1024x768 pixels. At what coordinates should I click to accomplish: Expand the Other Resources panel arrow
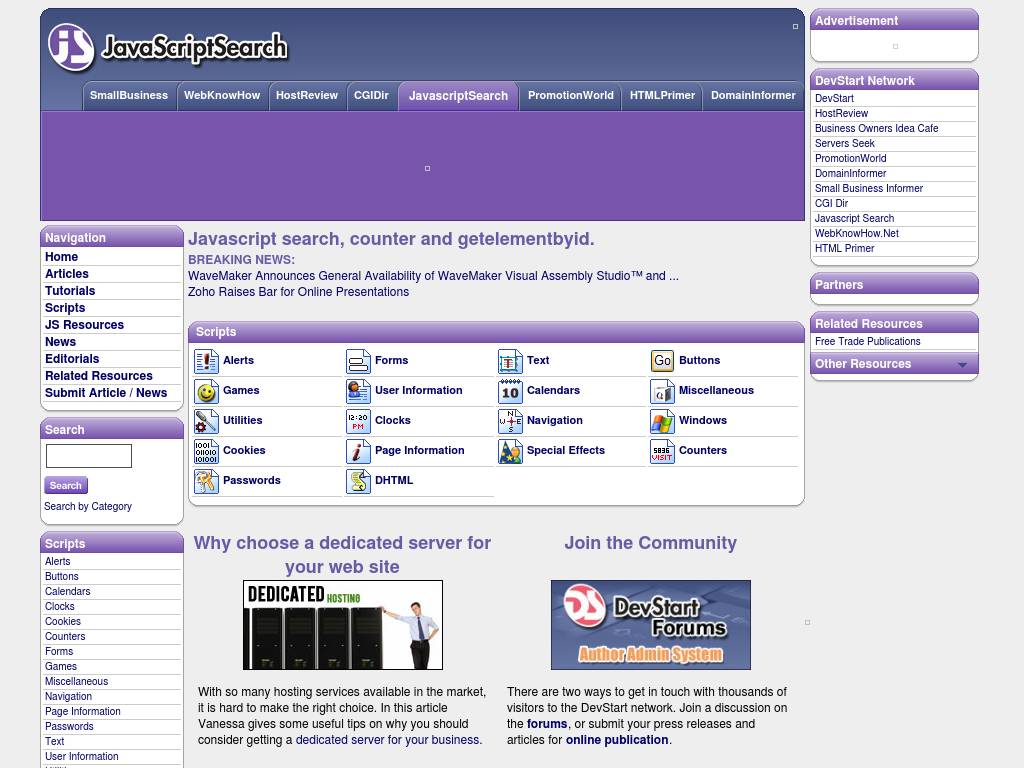(x=962, y=365)
